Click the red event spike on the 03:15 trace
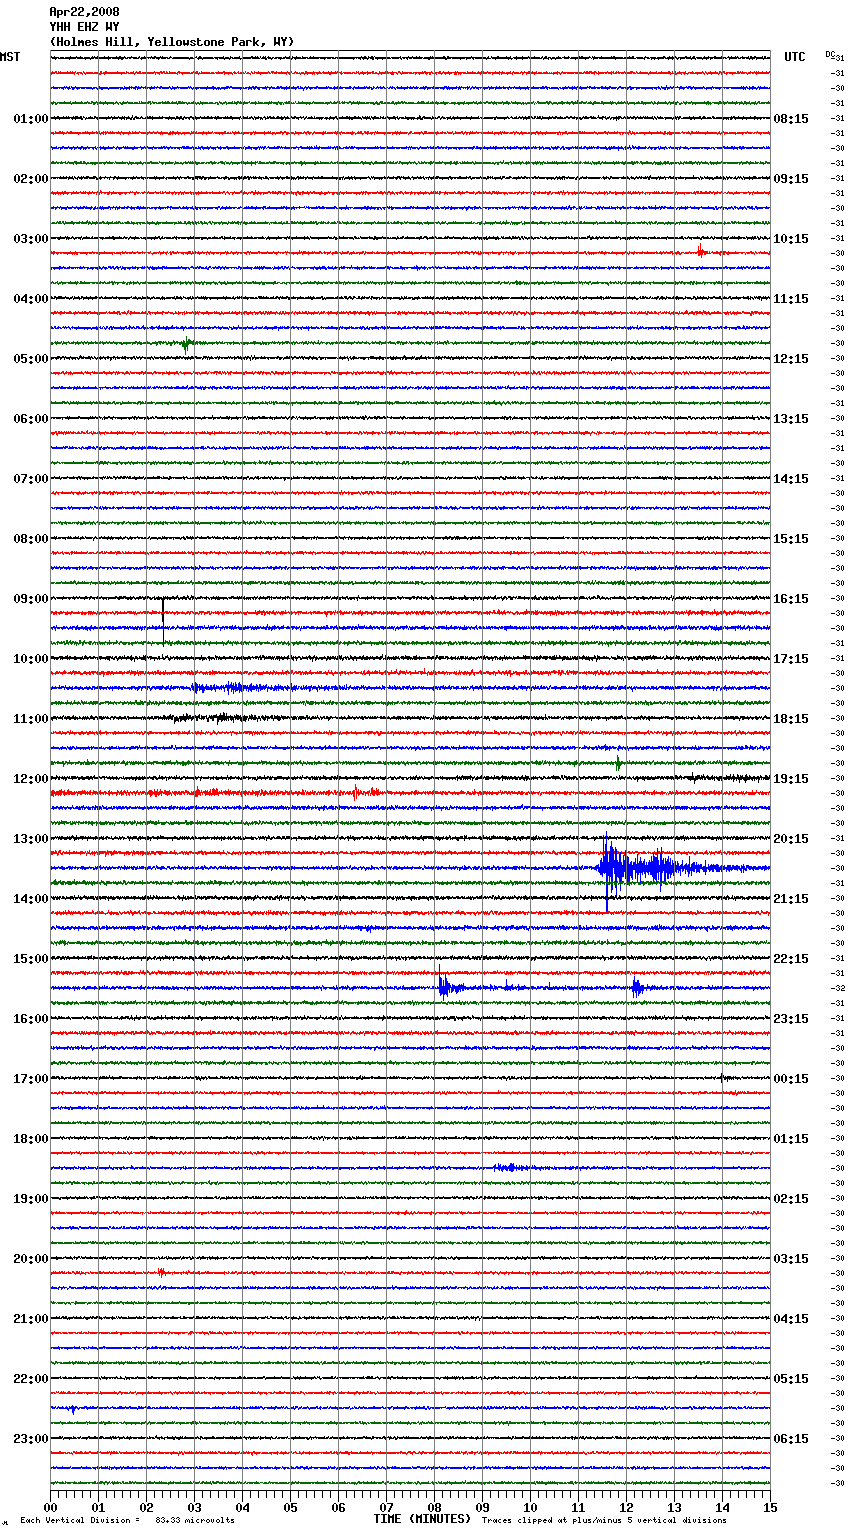 tap(702, 252)
